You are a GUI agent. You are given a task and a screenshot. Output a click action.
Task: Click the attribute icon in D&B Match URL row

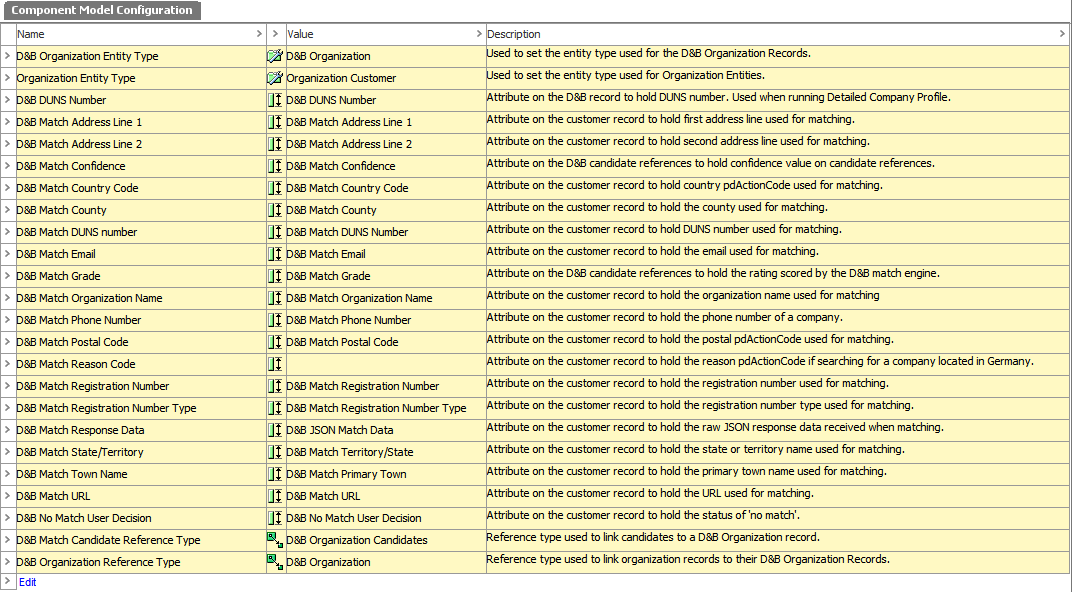point(275,496)
